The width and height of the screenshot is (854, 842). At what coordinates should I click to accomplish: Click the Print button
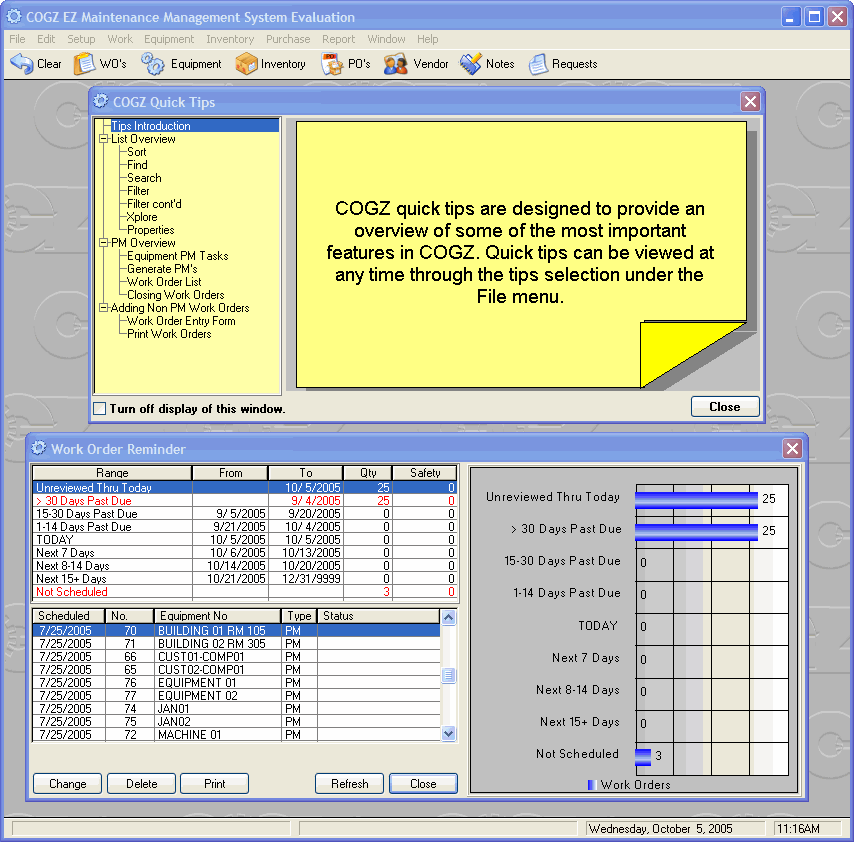point(215,784)
